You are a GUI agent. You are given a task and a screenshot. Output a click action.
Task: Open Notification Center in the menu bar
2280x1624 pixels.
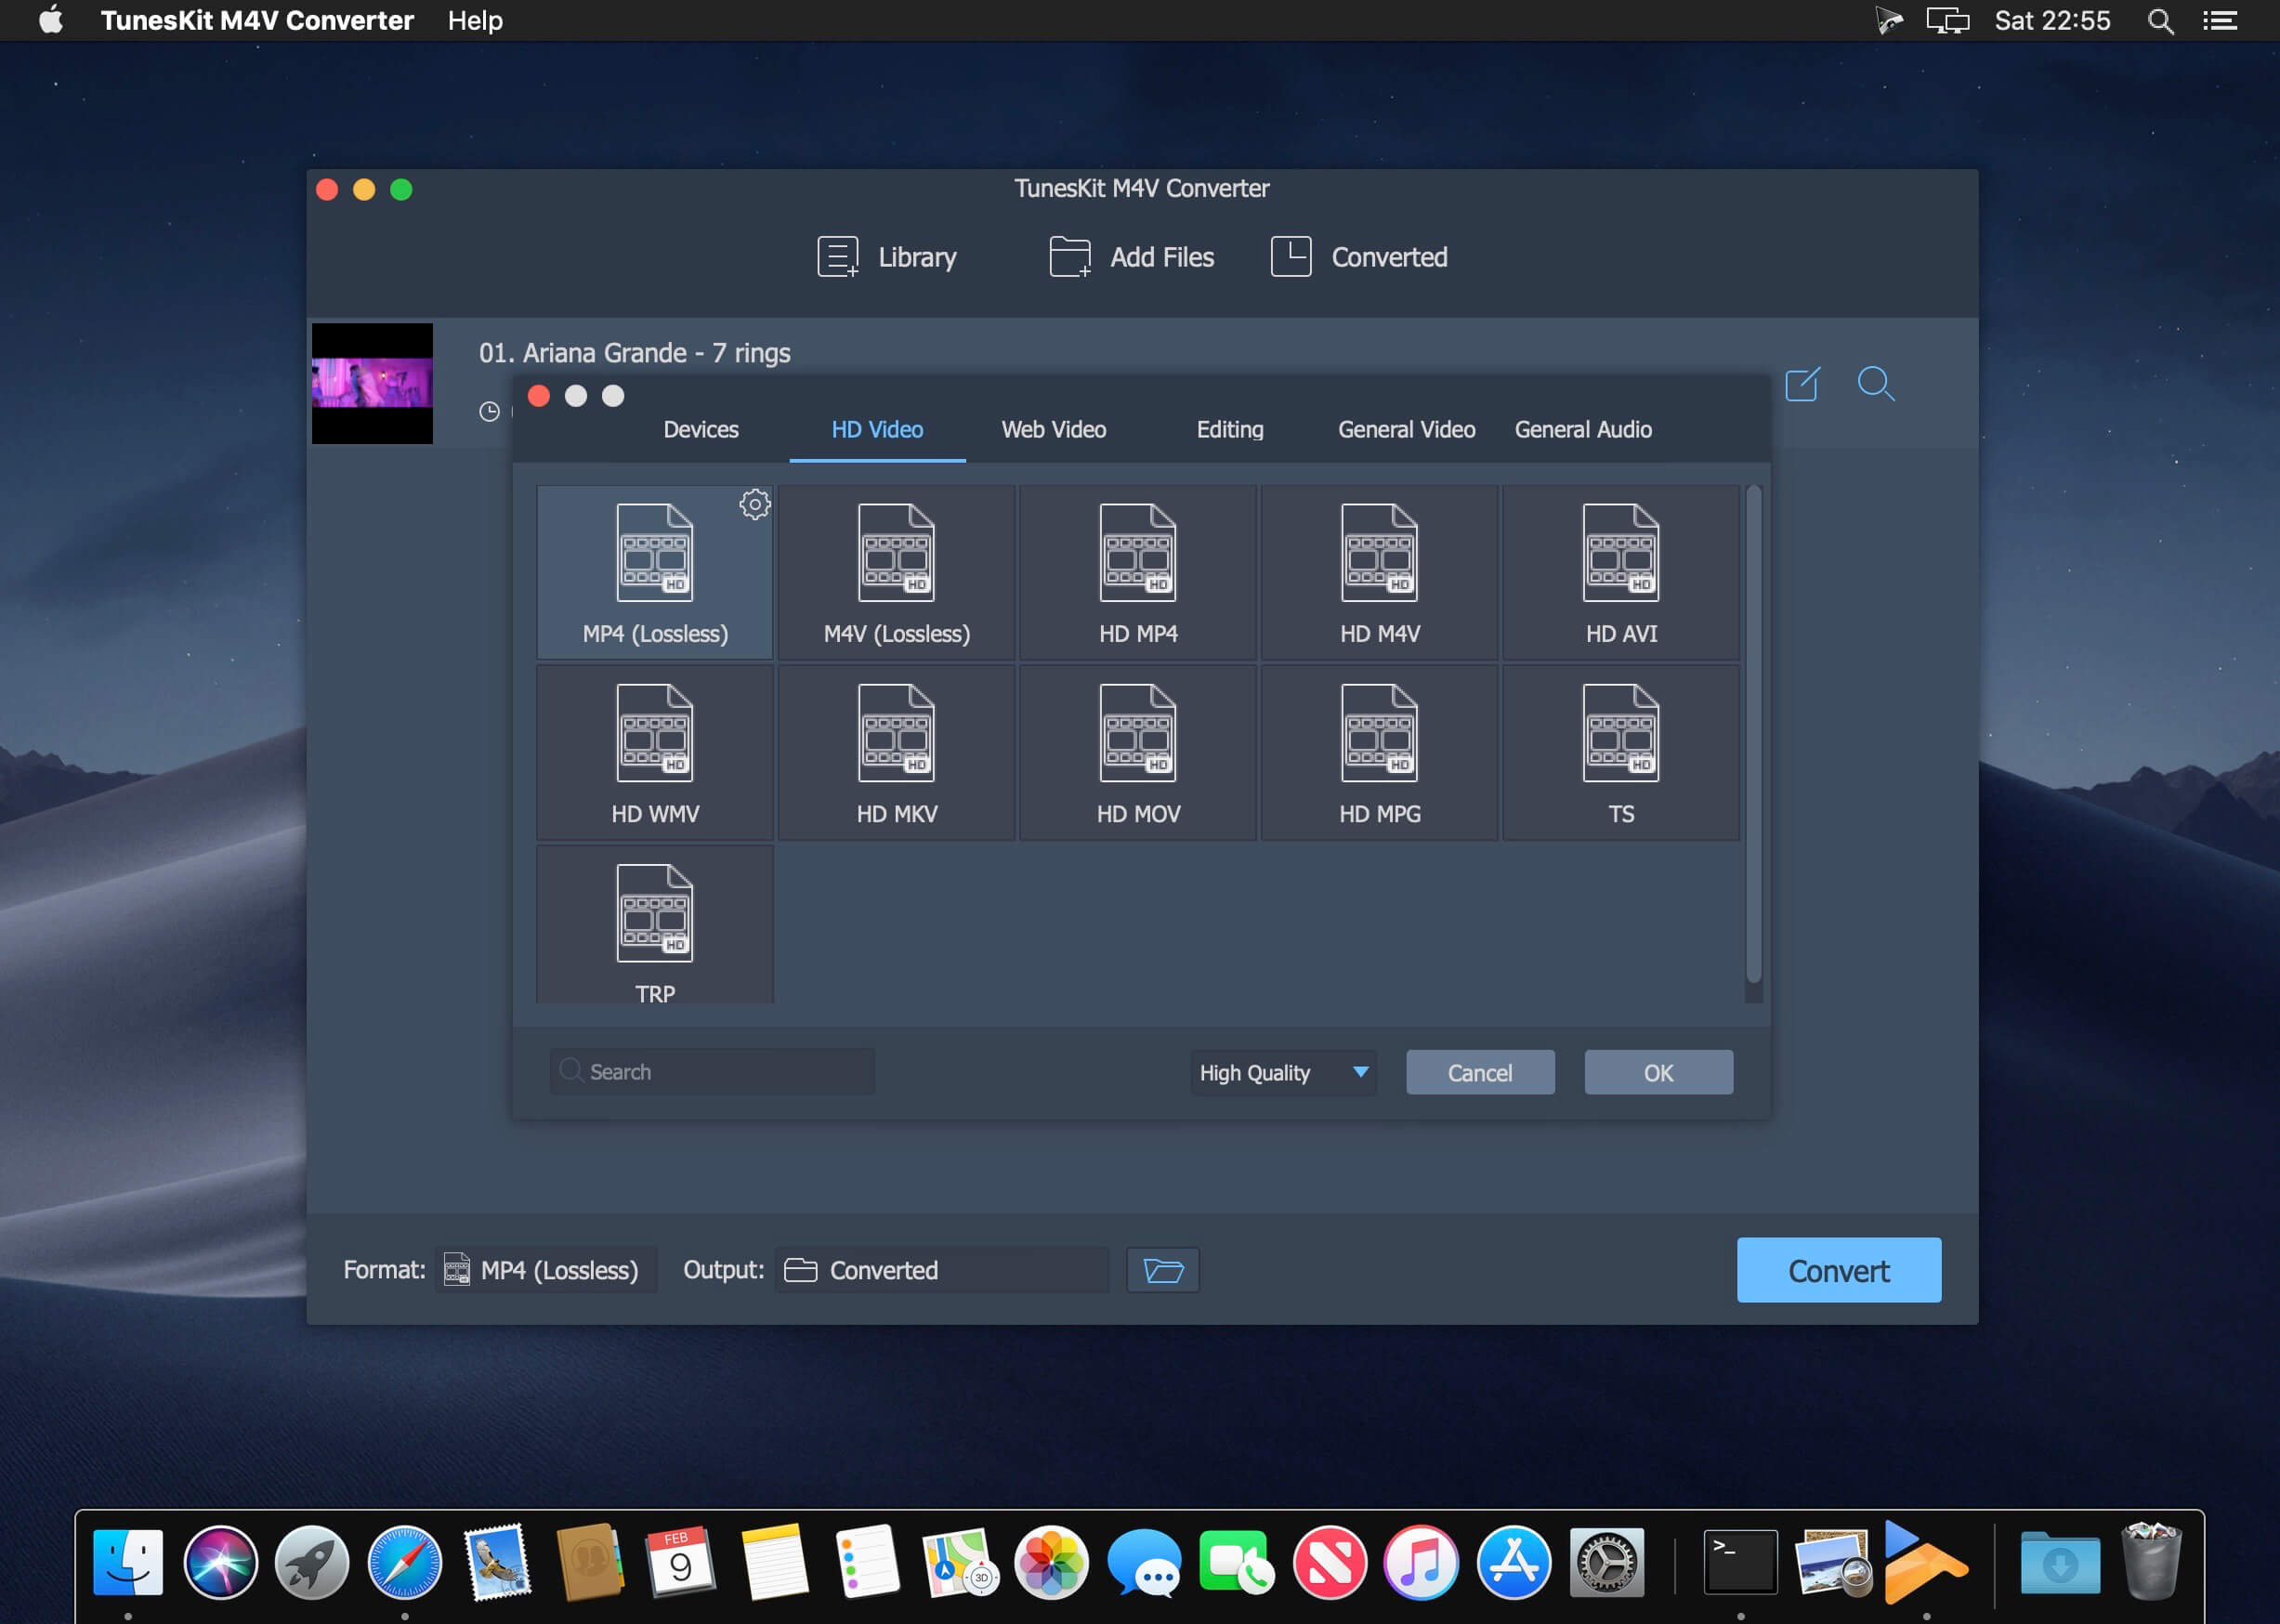tap(2220, 20)
